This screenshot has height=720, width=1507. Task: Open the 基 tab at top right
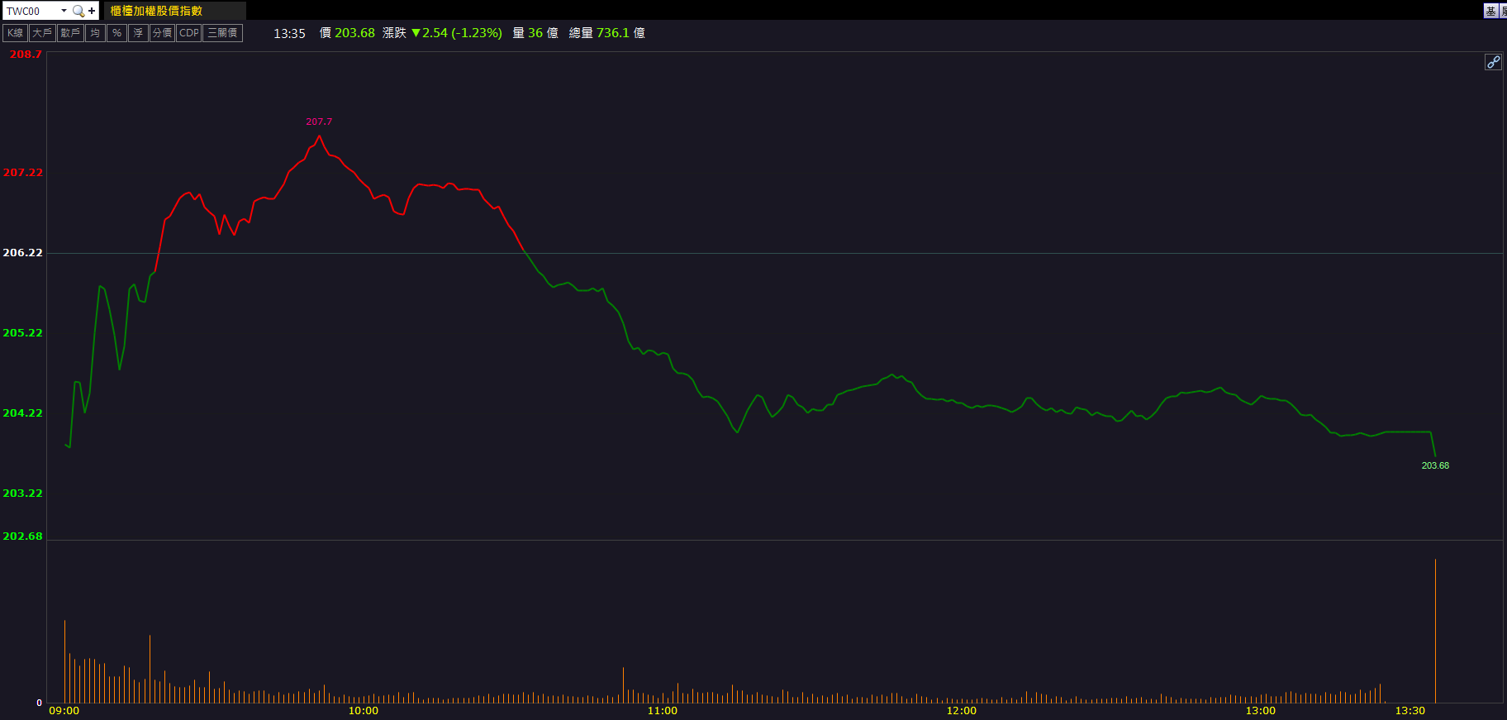point(1490,11)
